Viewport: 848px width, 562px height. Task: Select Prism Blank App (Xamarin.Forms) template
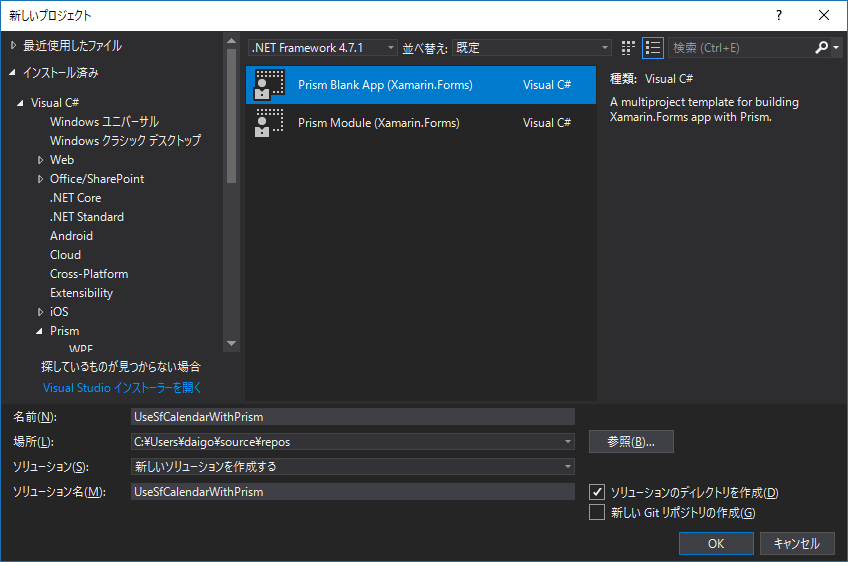pos(421,84)
